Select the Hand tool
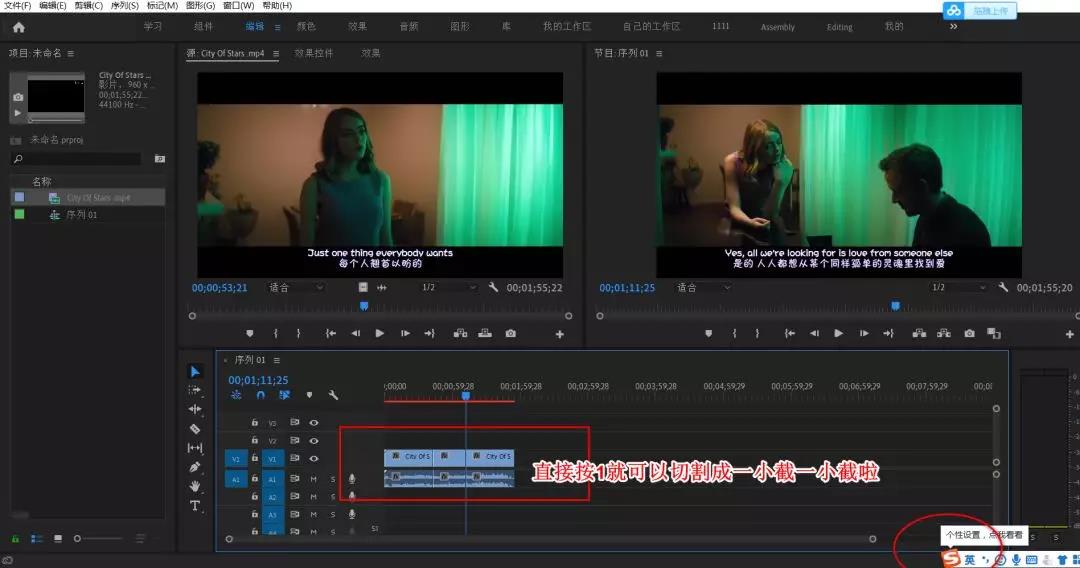Image resolution: width=1080 pixels, height=568 pixels. [195, 486]
